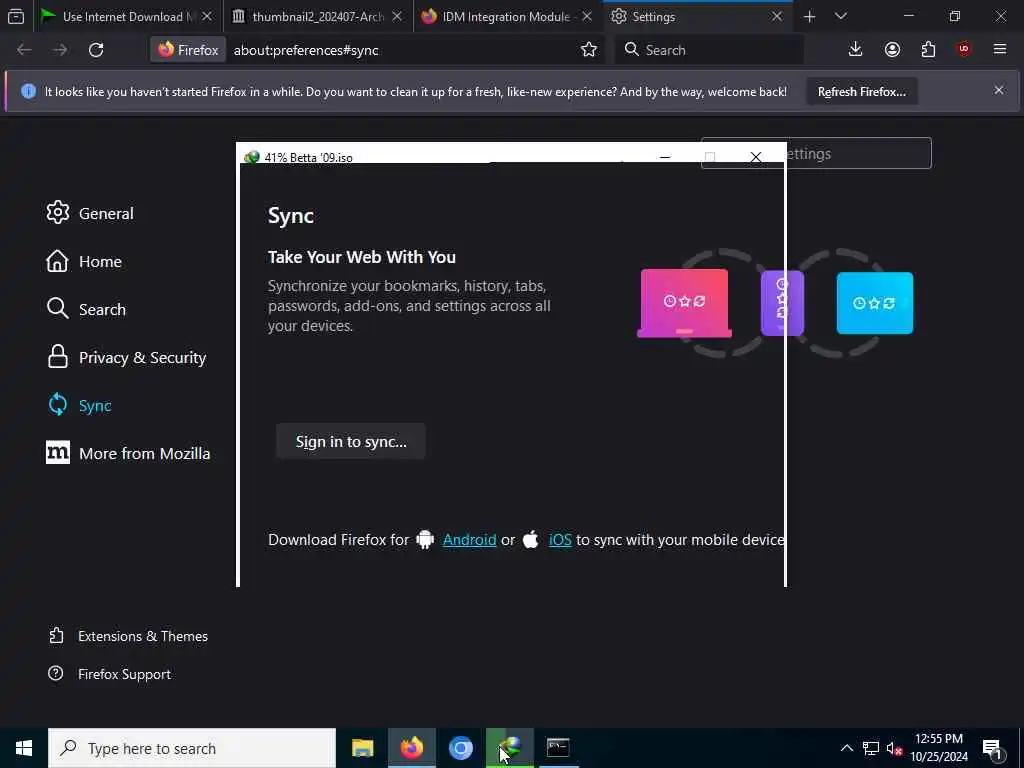Open the Extensions & Themes link
The width and height of the screenshot is (1024, 768).
128,636
